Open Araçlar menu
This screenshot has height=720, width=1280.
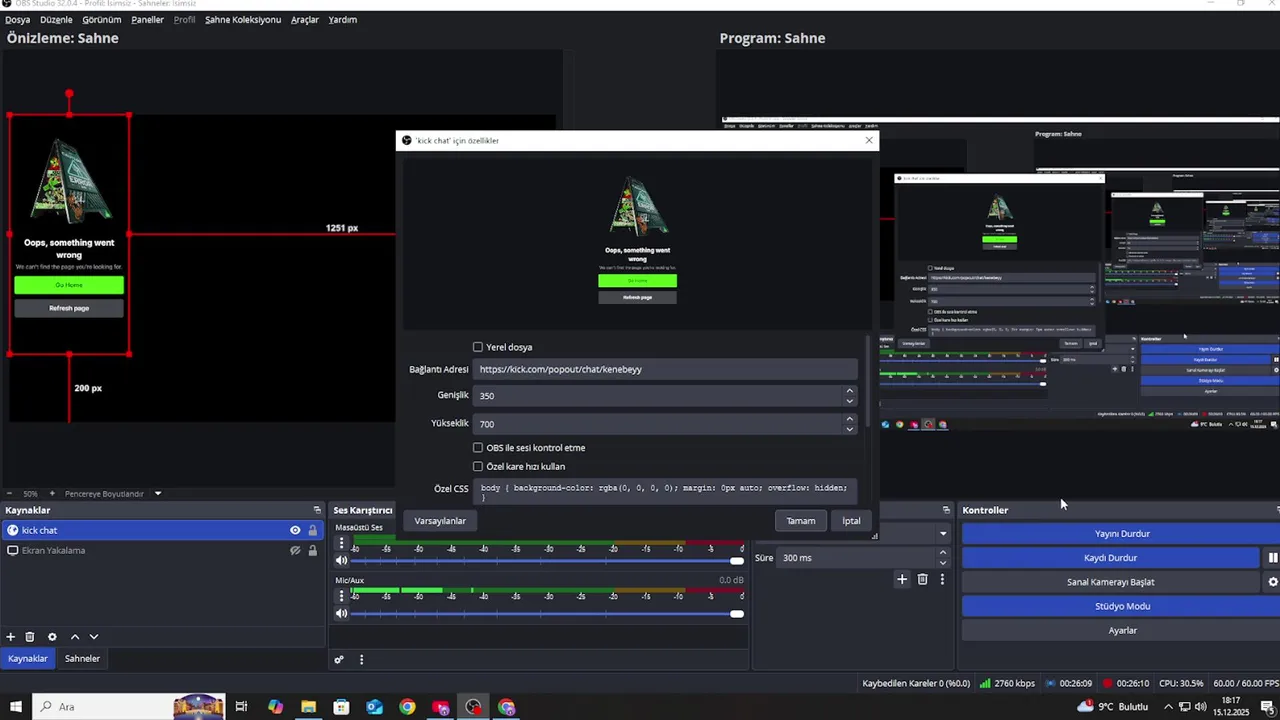pyautogui.click(x=304, y=20)
